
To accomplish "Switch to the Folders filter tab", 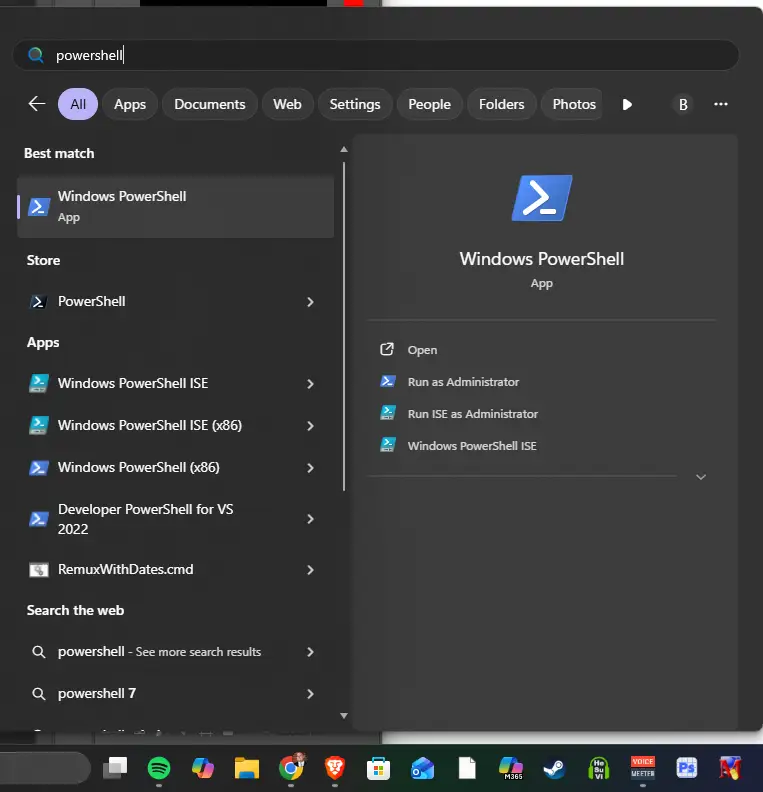I will tap(501, 104).
